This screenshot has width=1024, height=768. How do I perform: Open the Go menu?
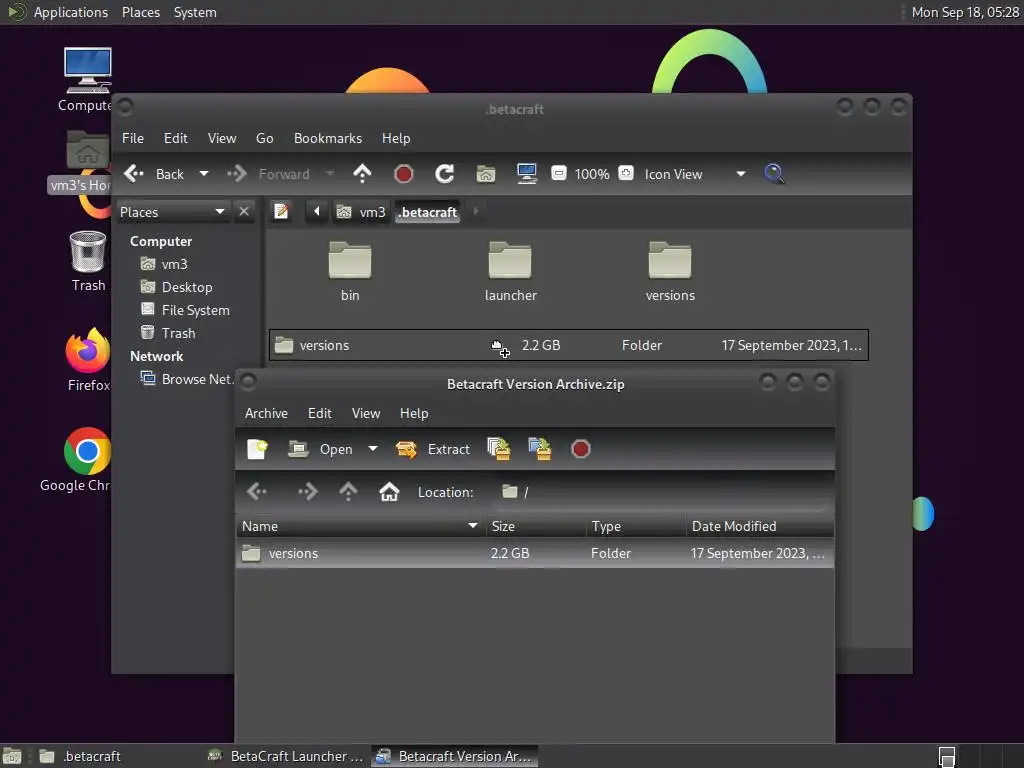tap(264, 138)
